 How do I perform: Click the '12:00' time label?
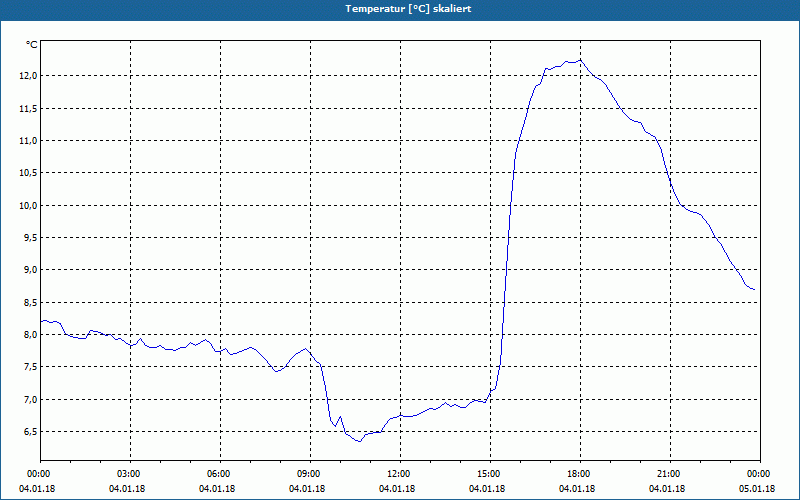click(x=400, y=474)
